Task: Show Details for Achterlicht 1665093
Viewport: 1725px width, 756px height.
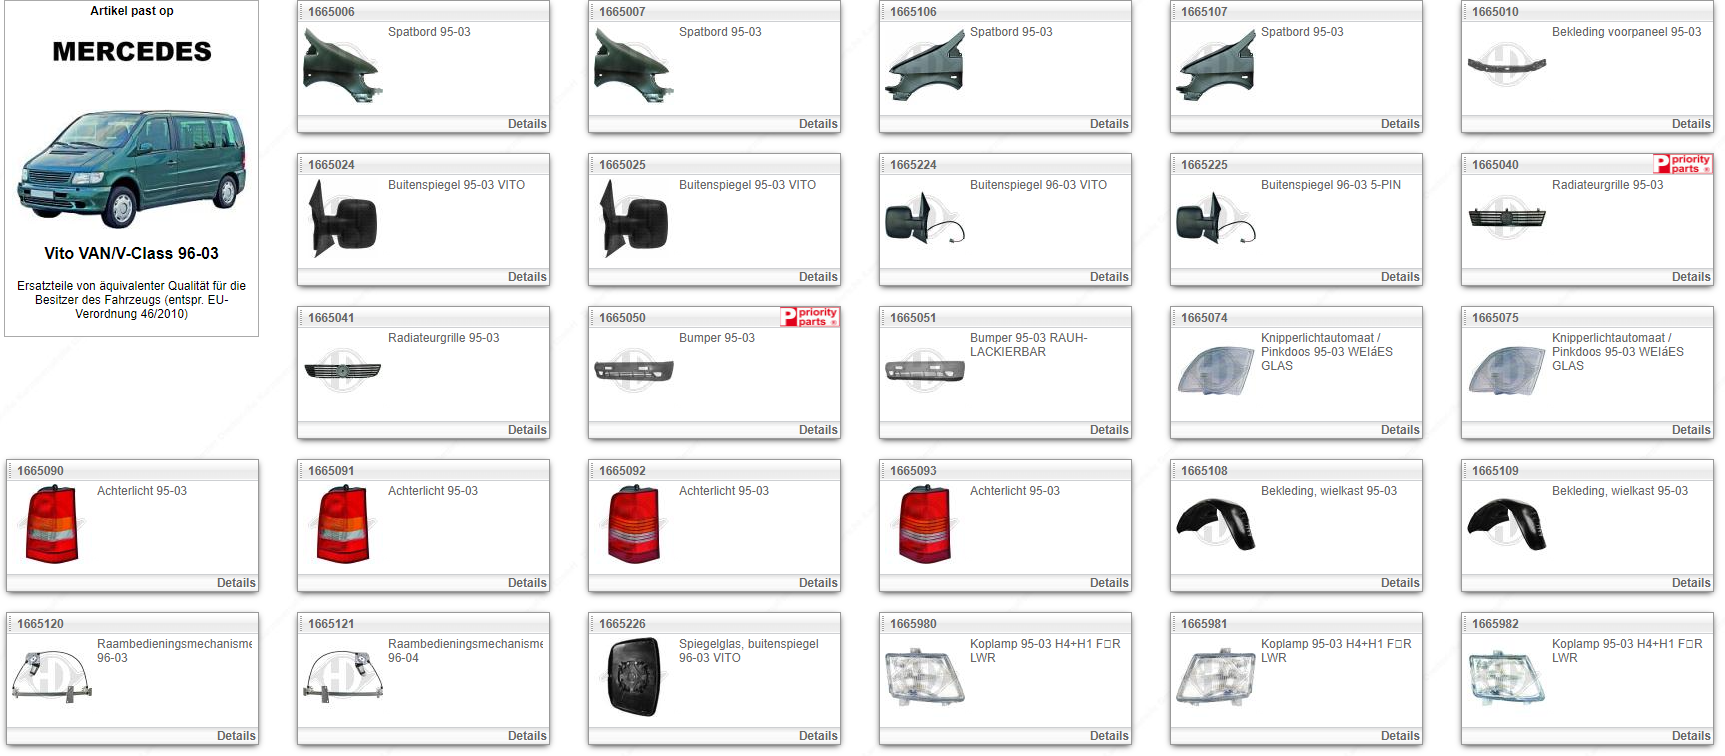Action: point(1108,583)
